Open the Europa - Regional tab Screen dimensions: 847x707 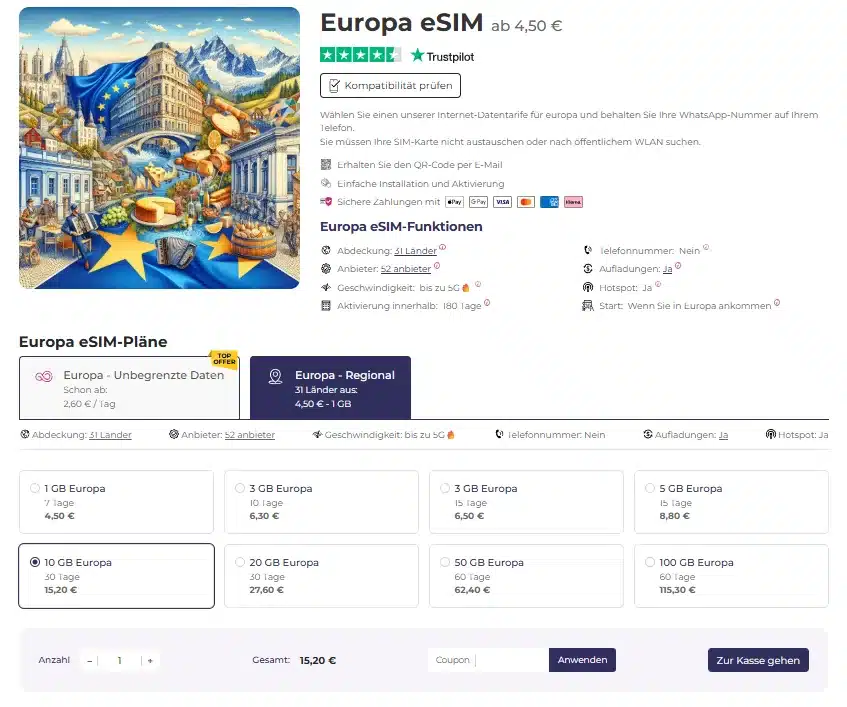(330, 388)
